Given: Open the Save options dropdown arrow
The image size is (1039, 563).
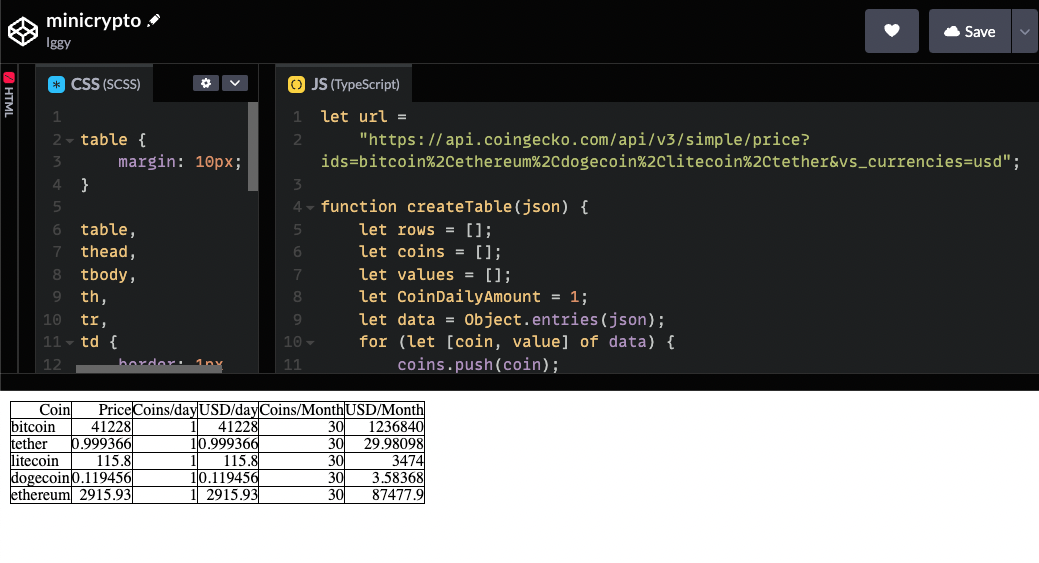Looking at the screenshot, I should point(1025,31).
